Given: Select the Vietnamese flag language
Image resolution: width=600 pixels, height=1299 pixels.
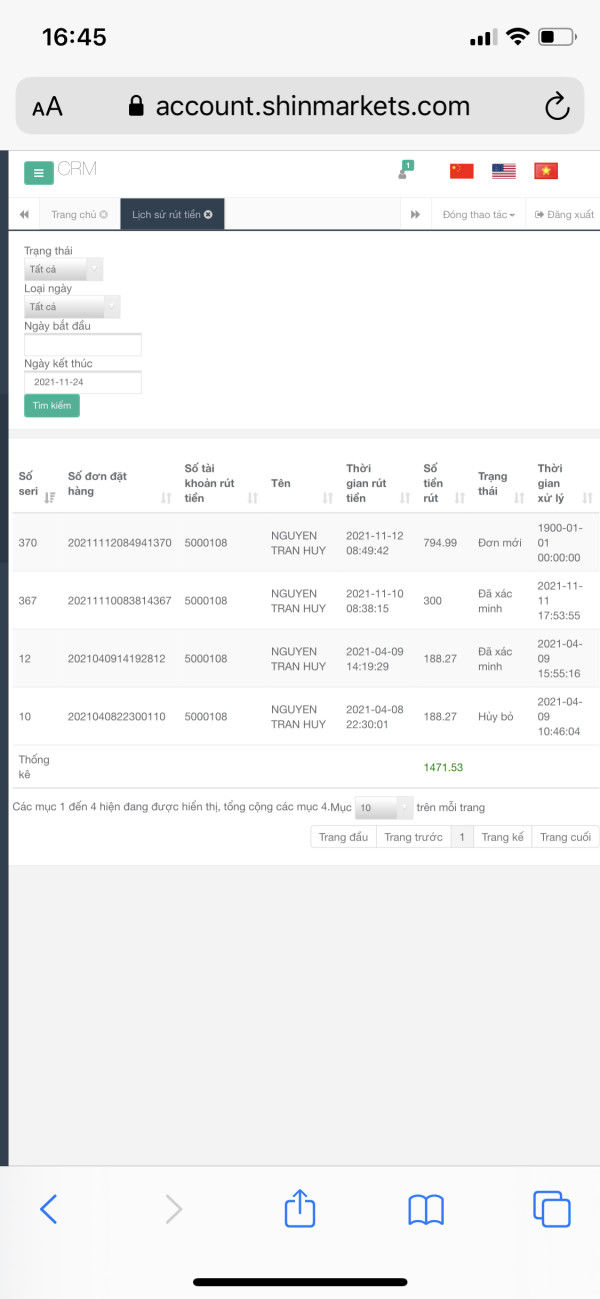Looking at the screenshot, I should [x=546, y=171].
